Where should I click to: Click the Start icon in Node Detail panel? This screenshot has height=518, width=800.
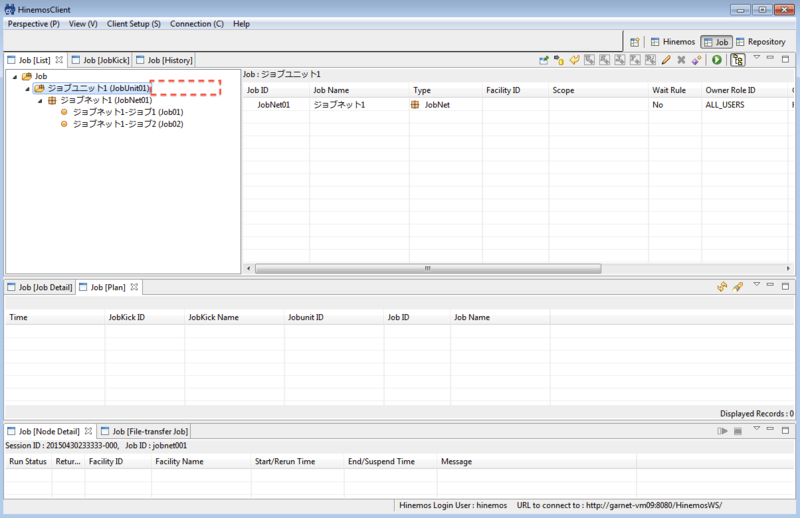(x=722, y=431)
